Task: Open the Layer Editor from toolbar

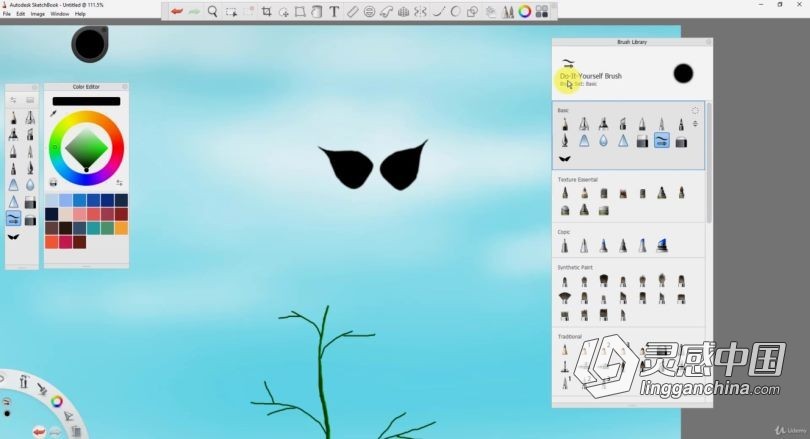Action: [x=490, y=11]
